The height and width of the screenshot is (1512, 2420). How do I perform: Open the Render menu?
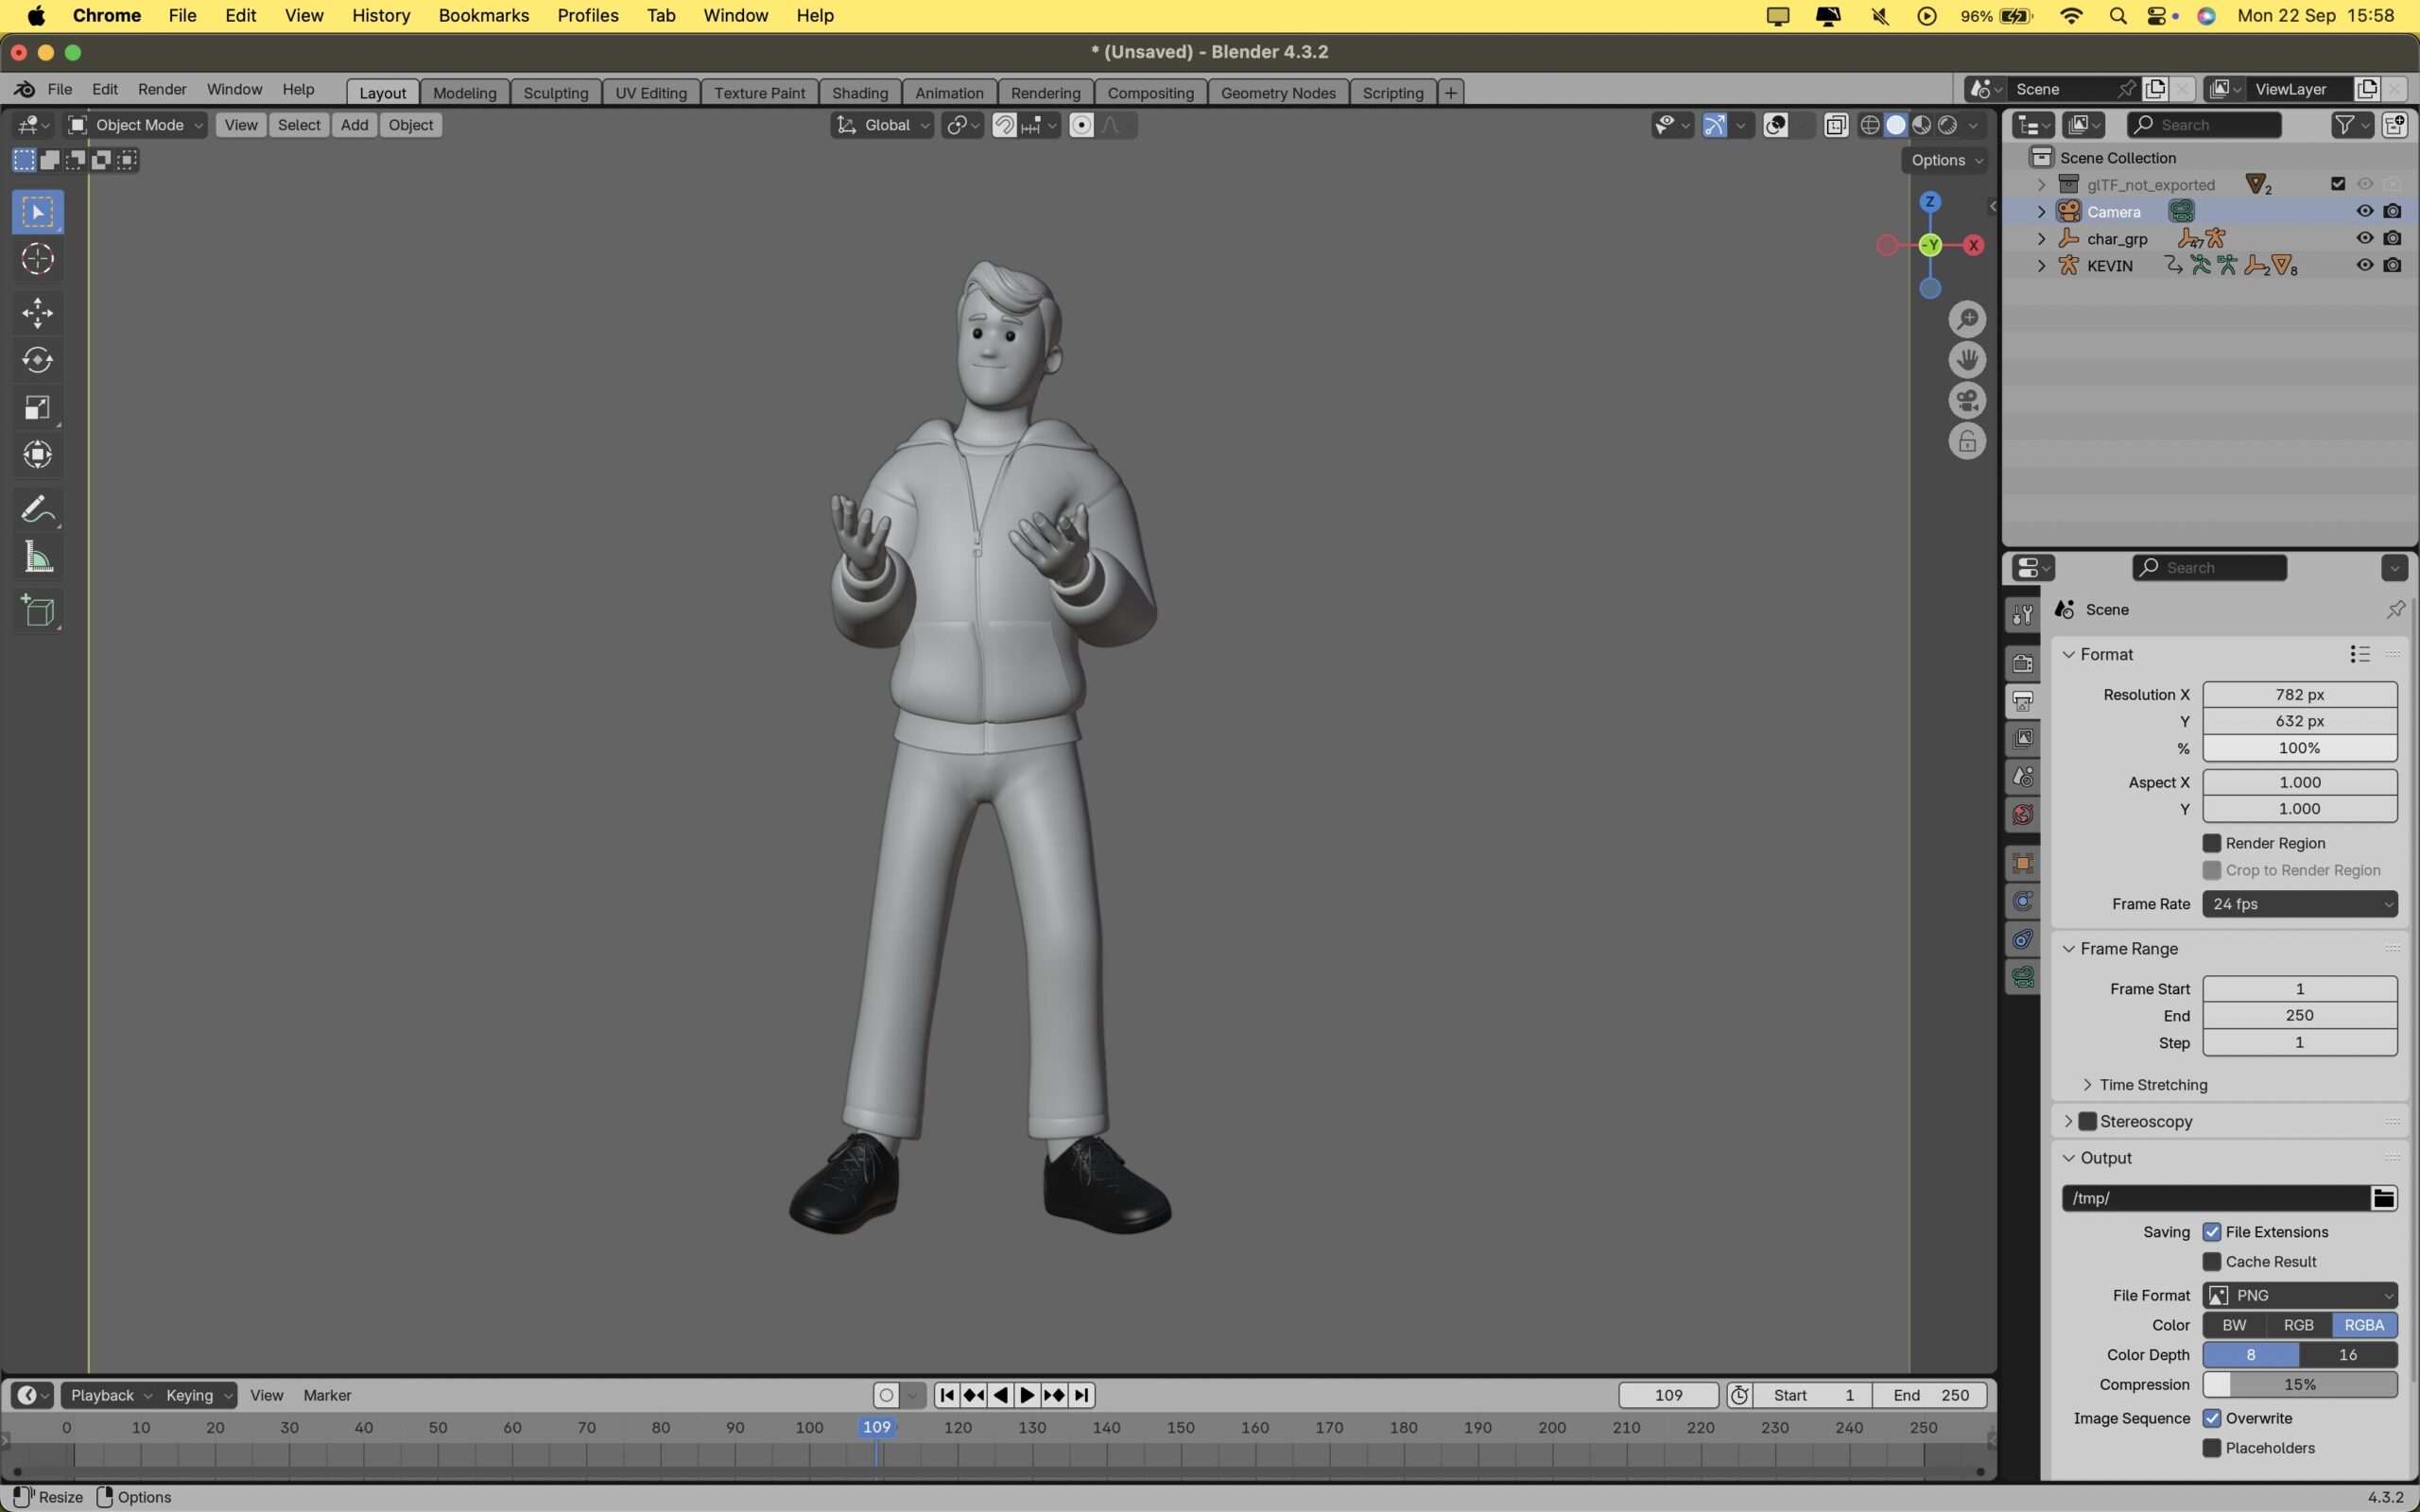[x=162, y=89]
